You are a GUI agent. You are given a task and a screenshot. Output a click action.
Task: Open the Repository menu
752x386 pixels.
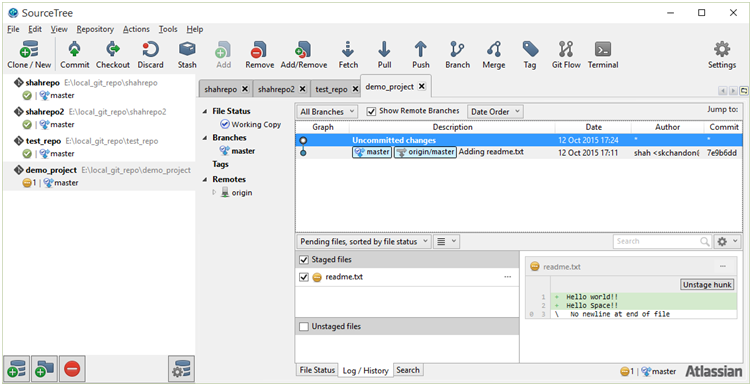[x=95, y=29]
